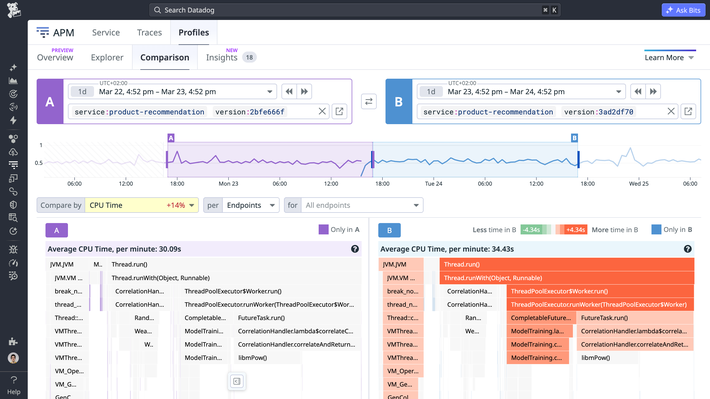This screenshot has height=399, width=710.
Task: Select the FutureTask.run() frame in profile B
Action: [x=635, y=318]
